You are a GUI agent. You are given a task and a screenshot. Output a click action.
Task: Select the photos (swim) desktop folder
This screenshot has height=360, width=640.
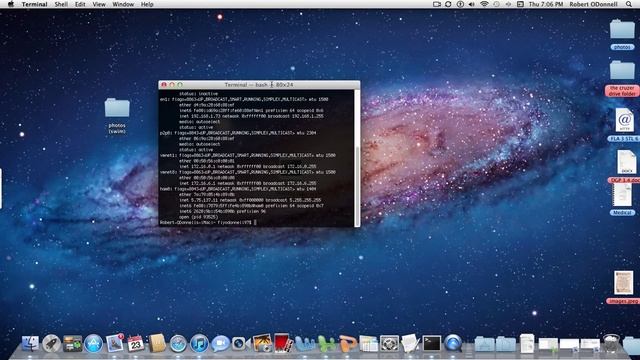click(117, 115)
